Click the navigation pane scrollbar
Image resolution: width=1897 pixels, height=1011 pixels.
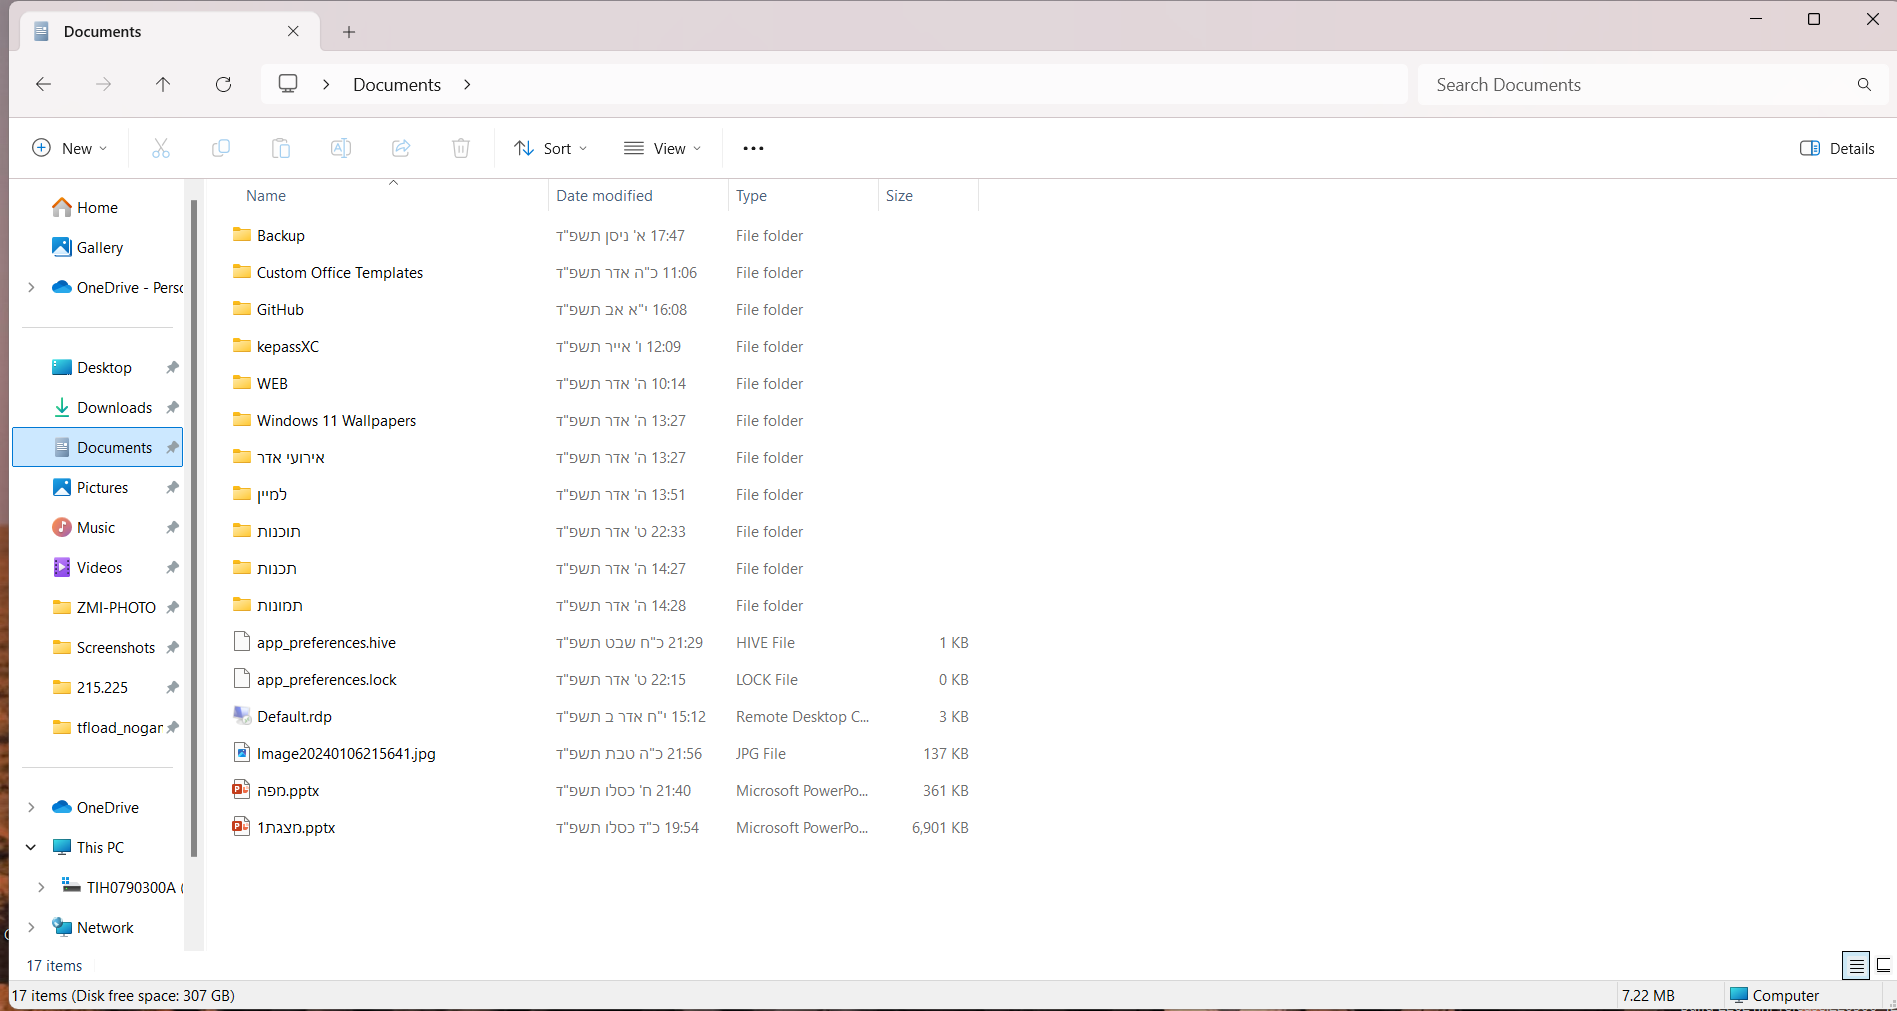tap(194, 527)
